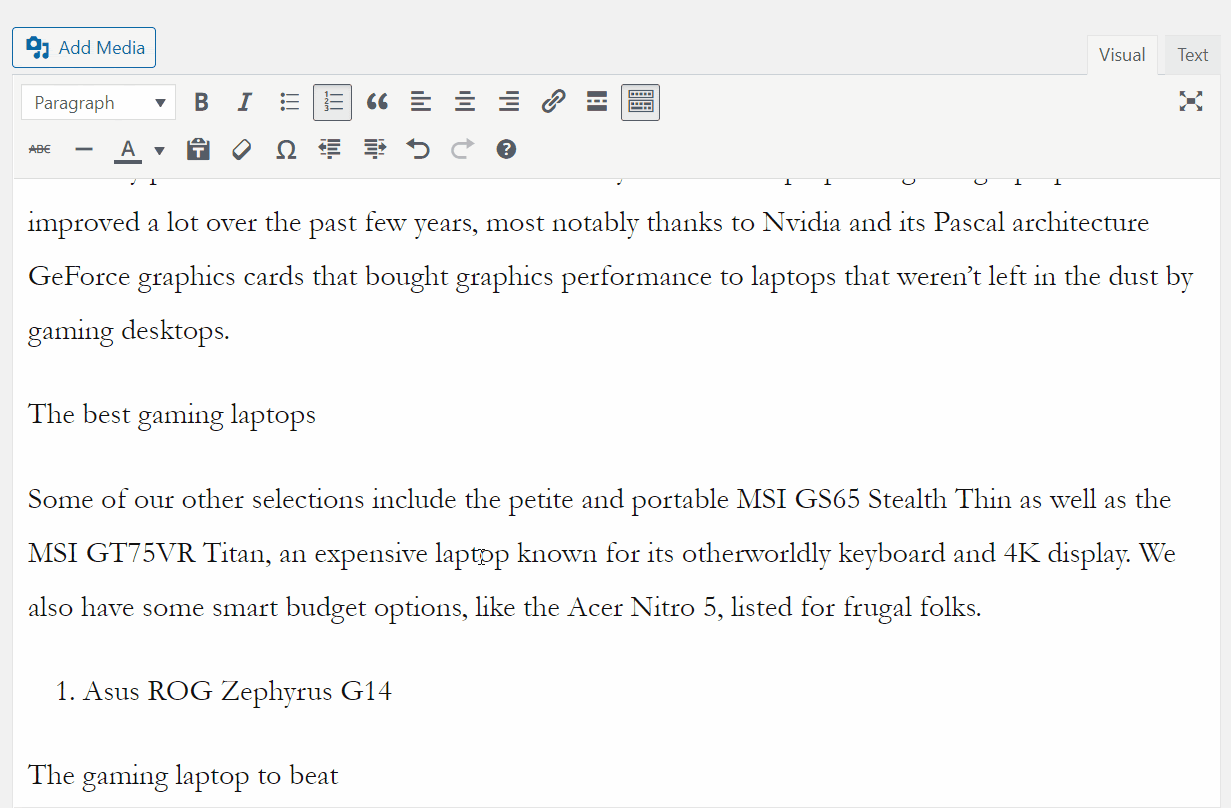
Task: Apply the current text color
Action: point(127,149)
